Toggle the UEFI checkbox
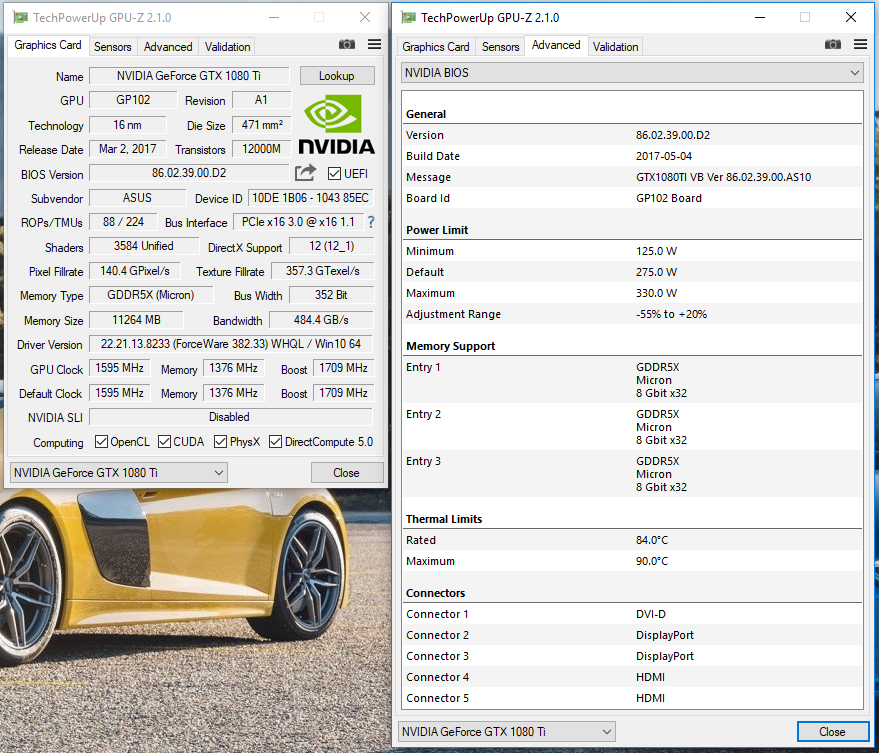The image size is (879, 753). (x=334, y=174)
